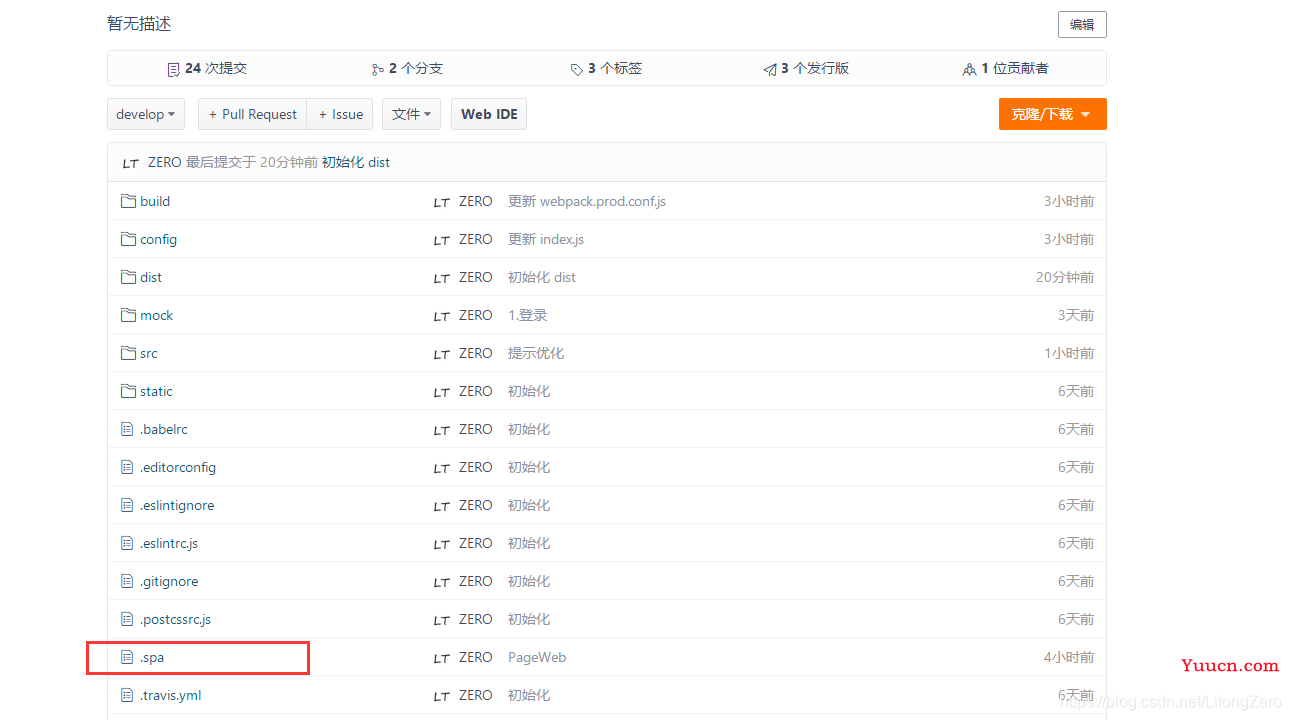Open the .editorconfig file

178,467
